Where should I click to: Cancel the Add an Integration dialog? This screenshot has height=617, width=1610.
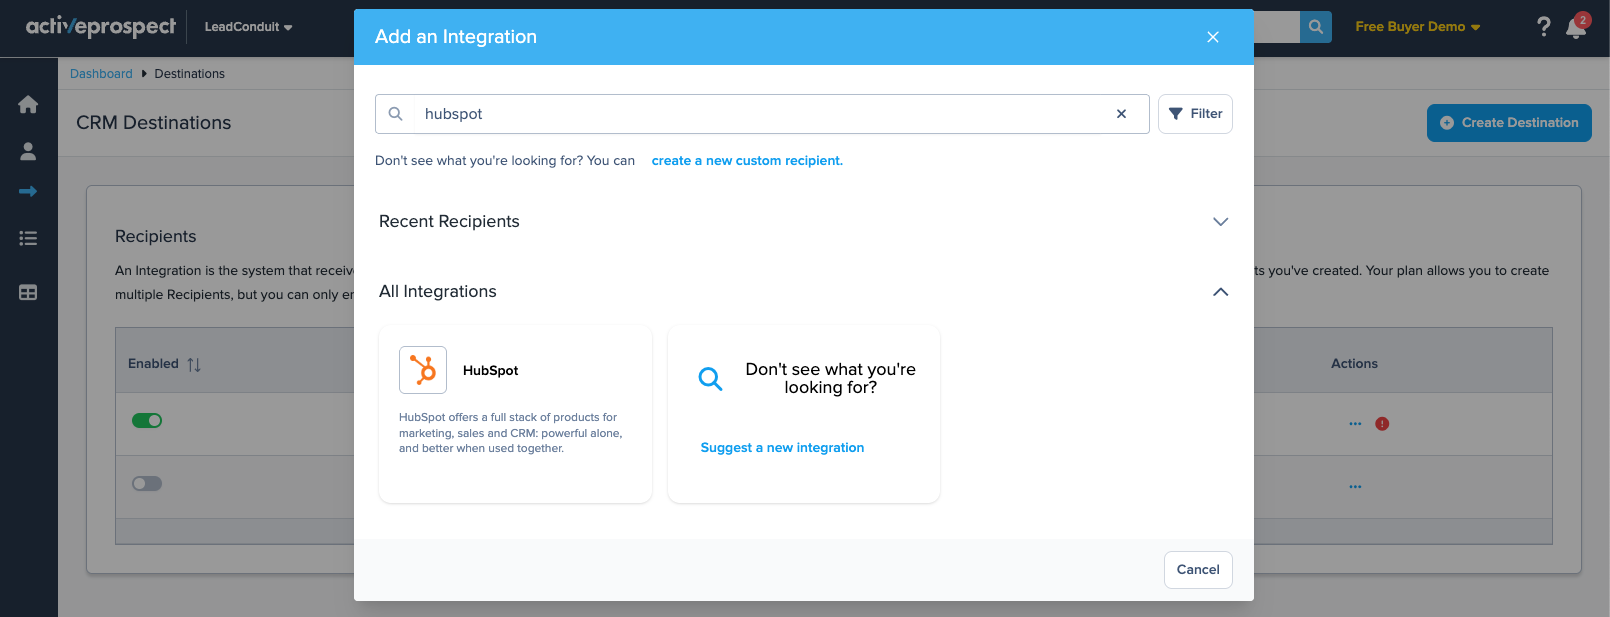1198,570
